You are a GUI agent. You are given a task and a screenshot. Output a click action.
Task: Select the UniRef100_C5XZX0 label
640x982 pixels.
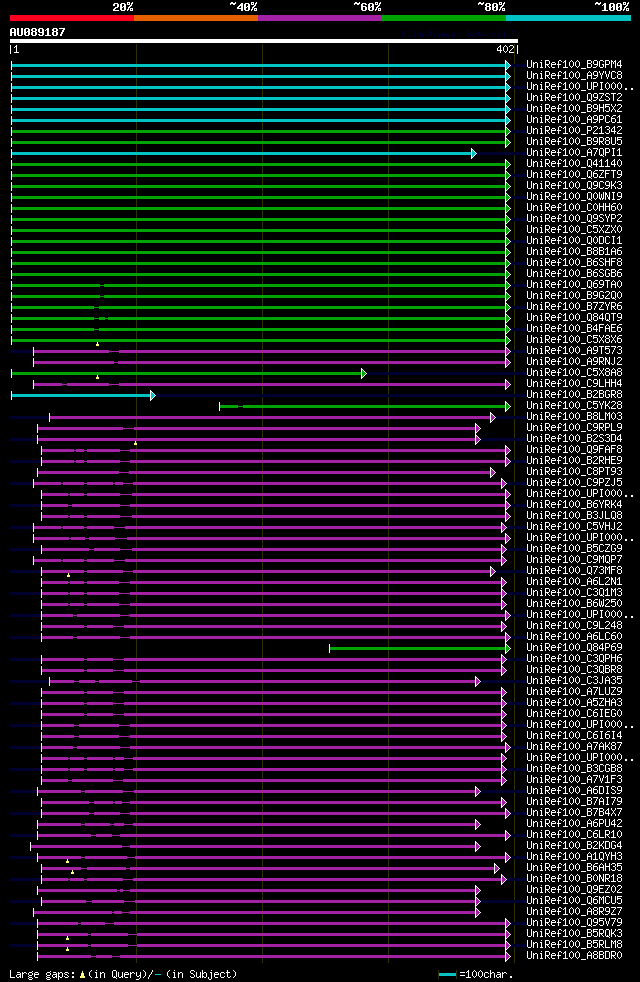coord(574,230)
